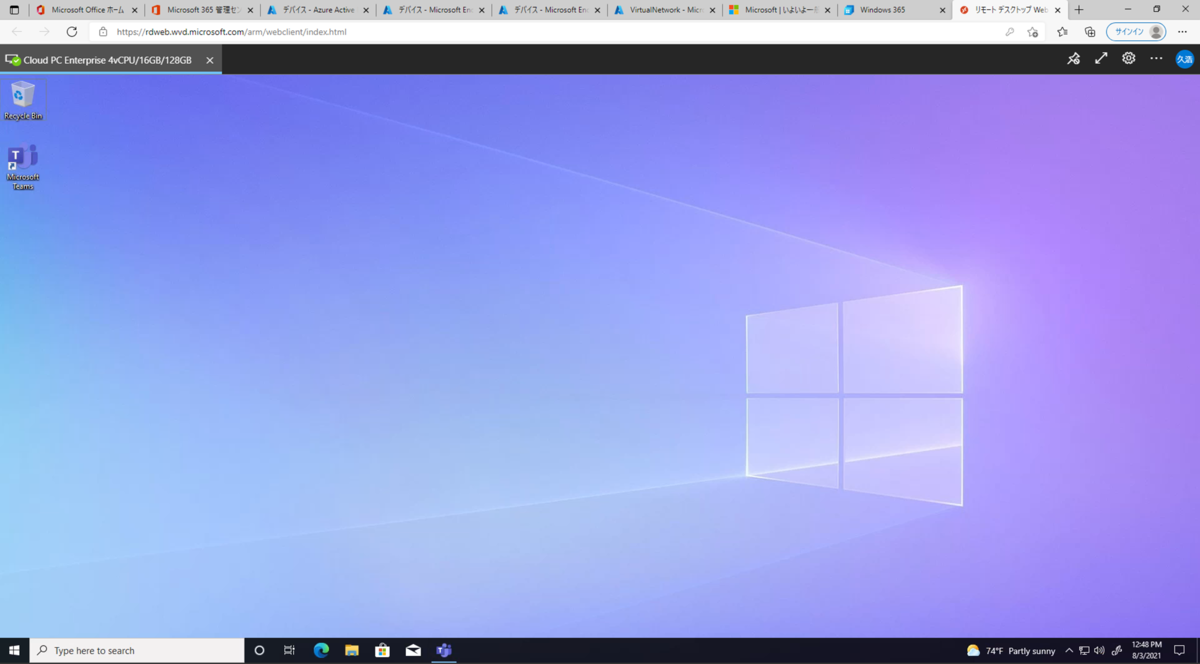This screenshot has height=664, width=1200.
Task: Open the browser Favorites list icon
Action: click(1062, 32)
